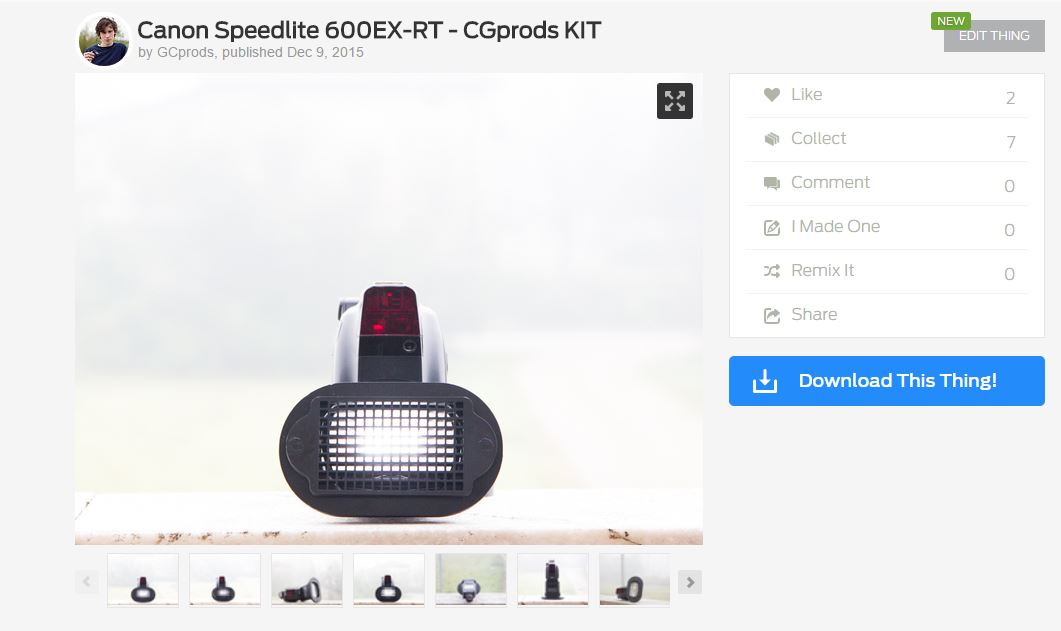
Task: Select the first thumbnail image
Action: [143, 580]
